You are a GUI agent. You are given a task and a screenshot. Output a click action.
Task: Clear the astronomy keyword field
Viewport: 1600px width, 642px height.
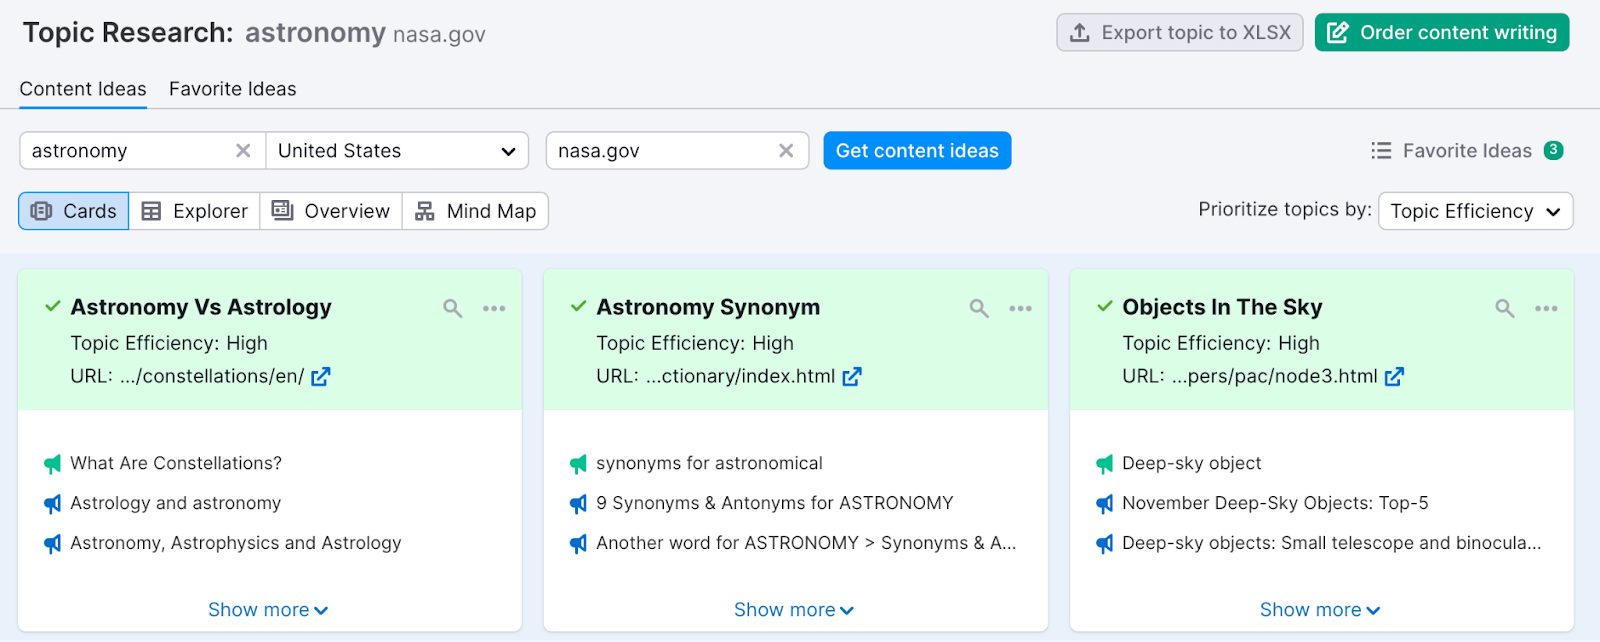pos(243,151)
